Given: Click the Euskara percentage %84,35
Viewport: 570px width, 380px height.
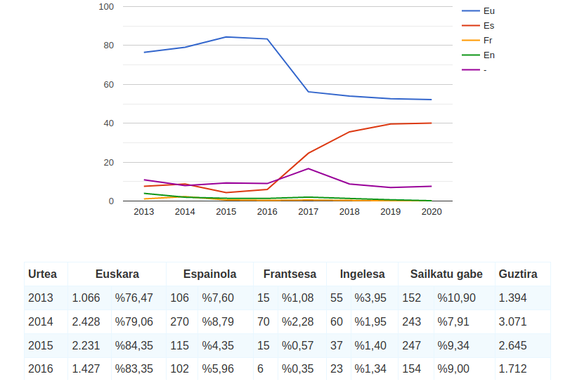Looking at the screenshot, I should [x=139, y=345].
